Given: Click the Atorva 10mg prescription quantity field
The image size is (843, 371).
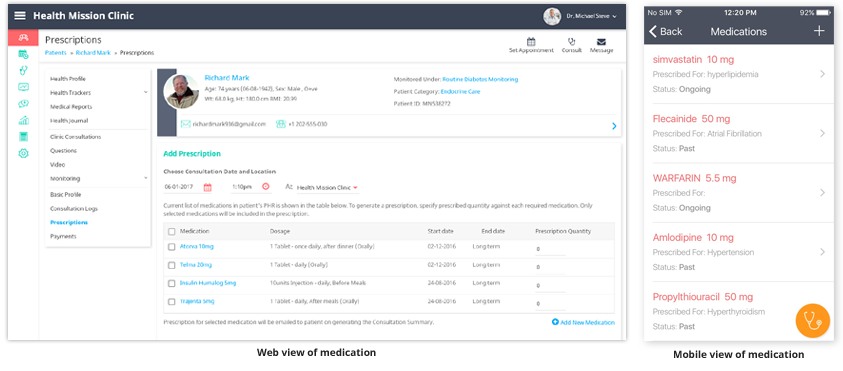Looking at the screenshot, I should [x=550, y=249].
